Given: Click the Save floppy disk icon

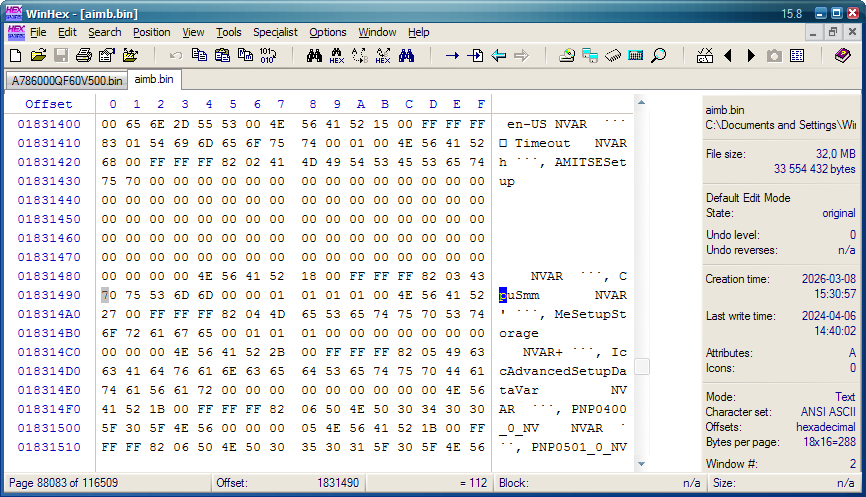Looking at the screenshot, I should tap(61, 55).
